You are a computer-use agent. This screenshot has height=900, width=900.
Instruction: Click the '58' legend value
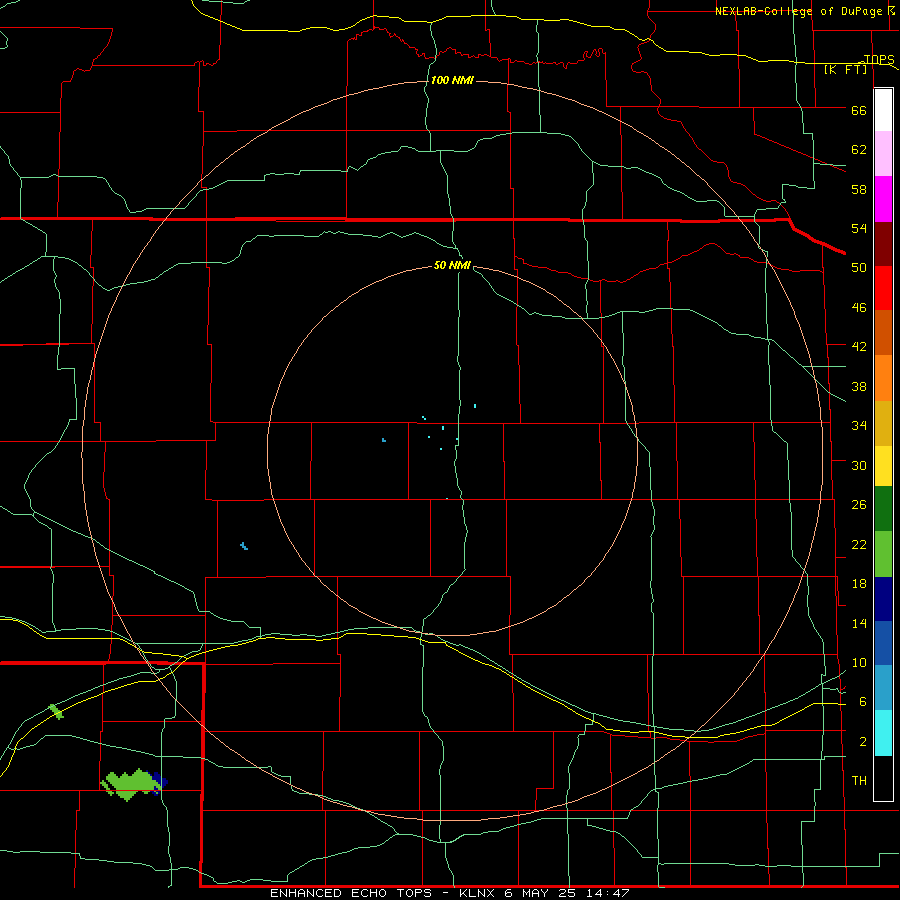pos(859,189)
